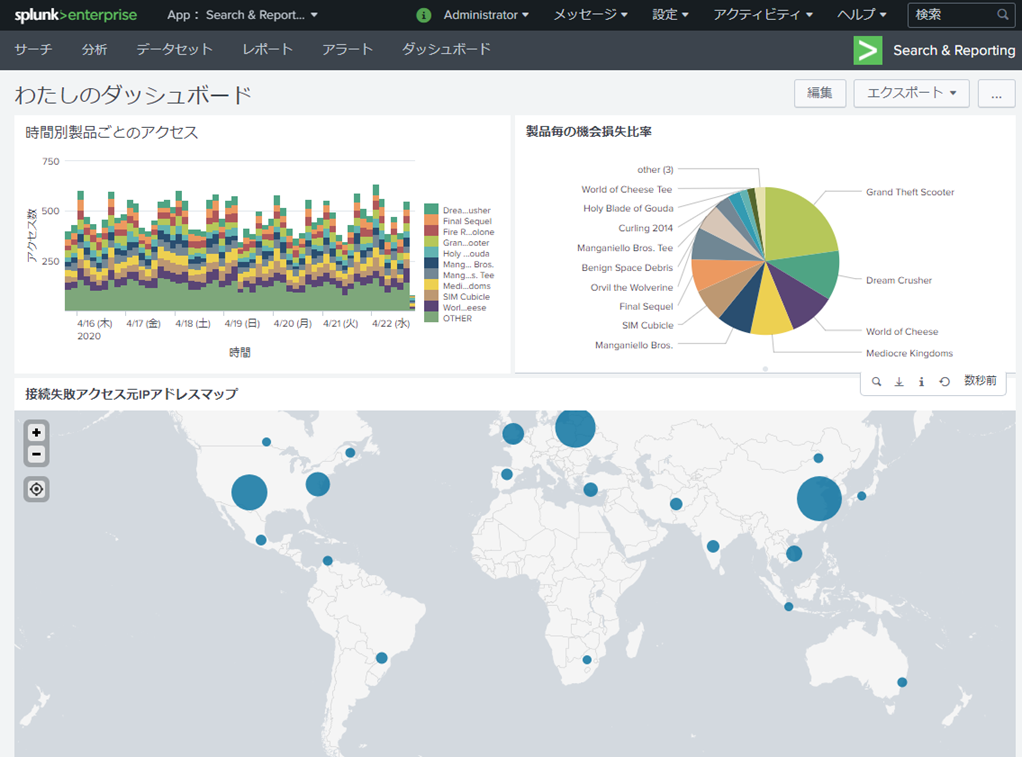Image resolution: width=1022 pixels, height=757 pixels.
Task: Click the green info icon beside Administrator
Action: (424, 15)
